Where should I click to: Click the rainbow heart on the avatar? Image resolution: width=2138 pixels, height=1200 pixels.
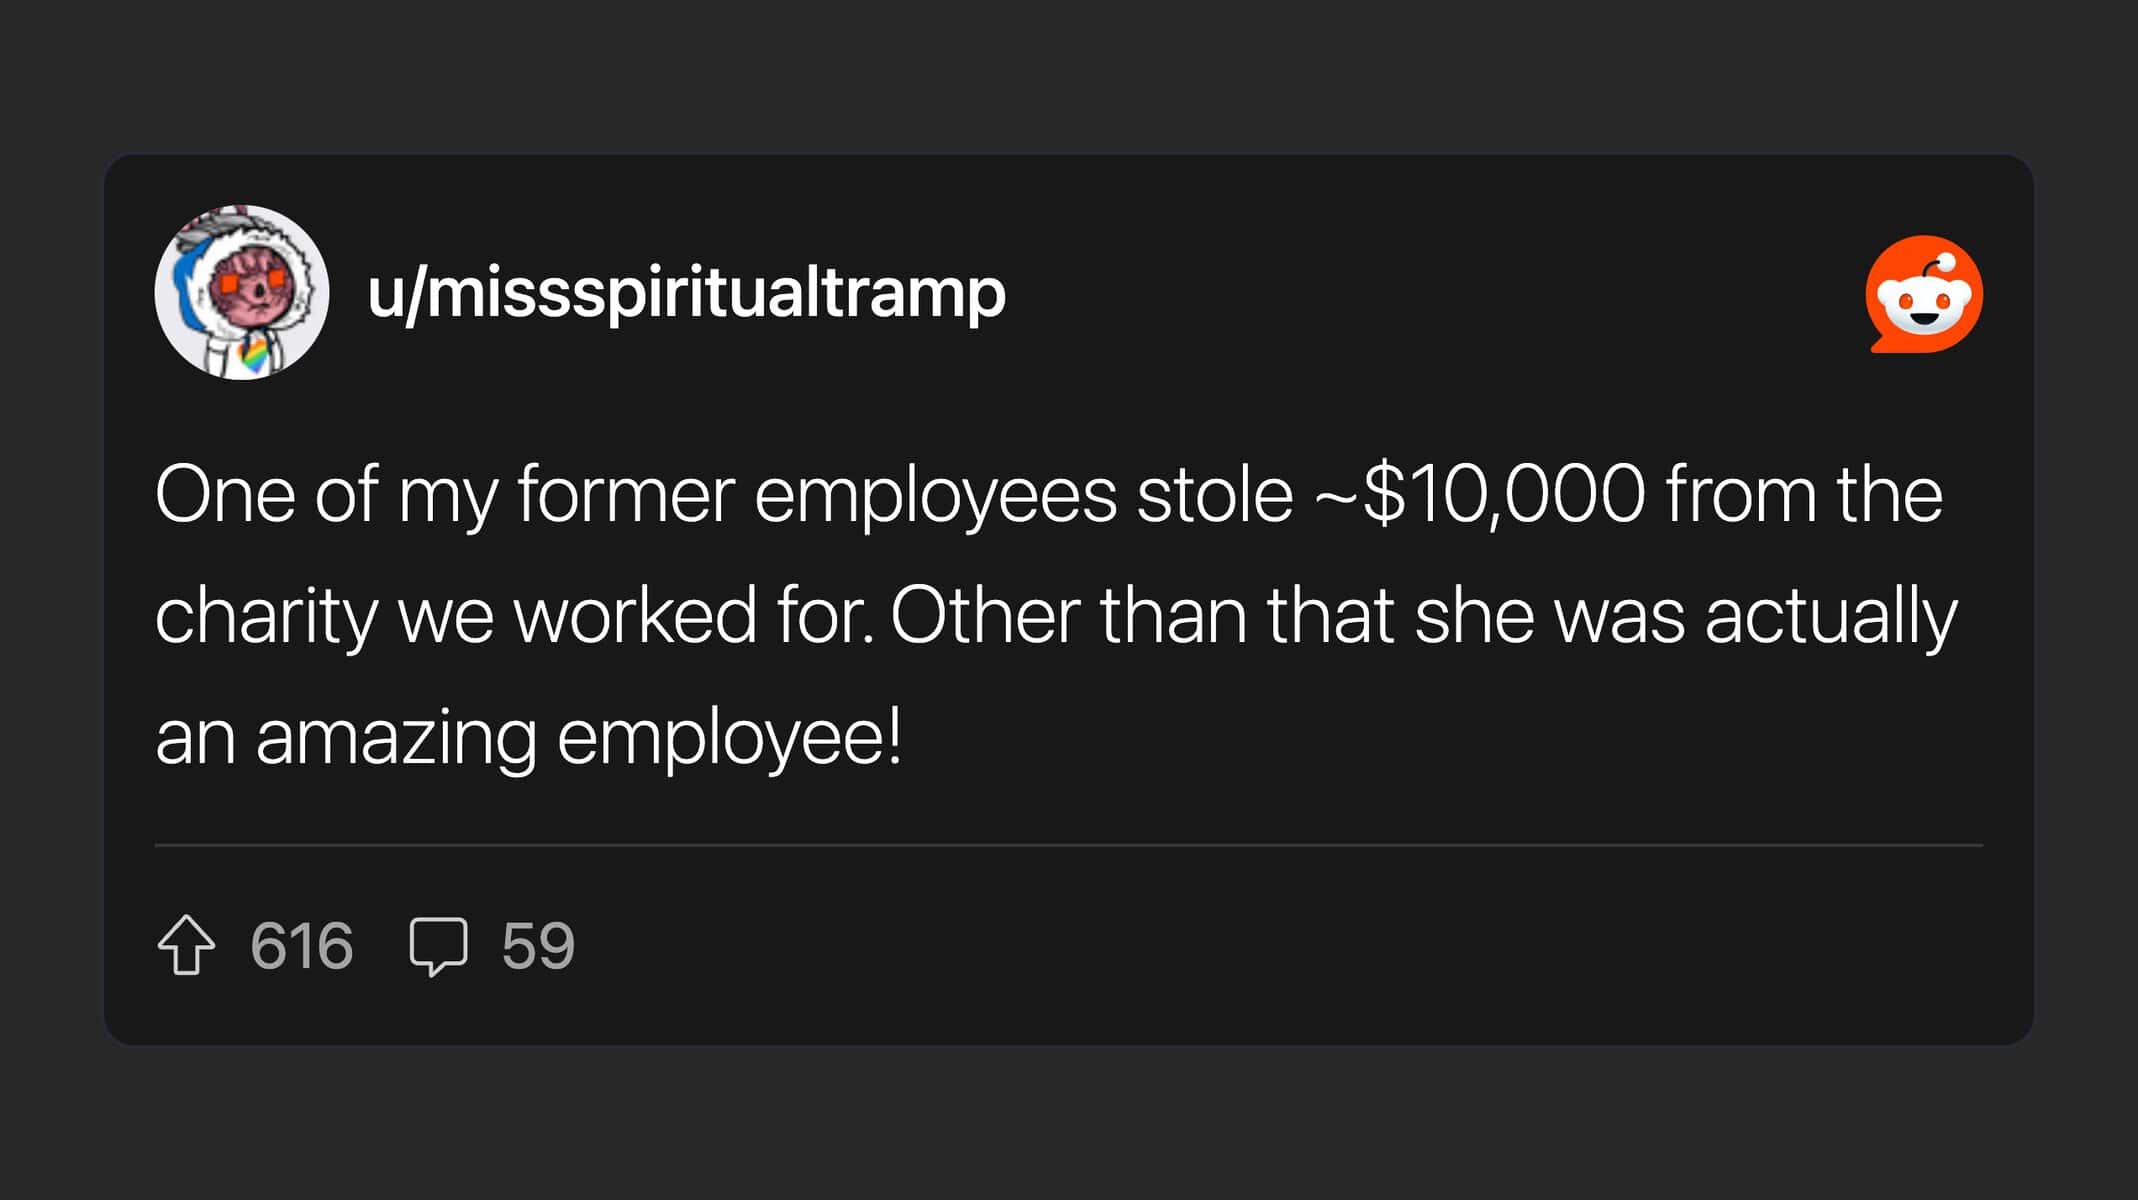point(254,355)
